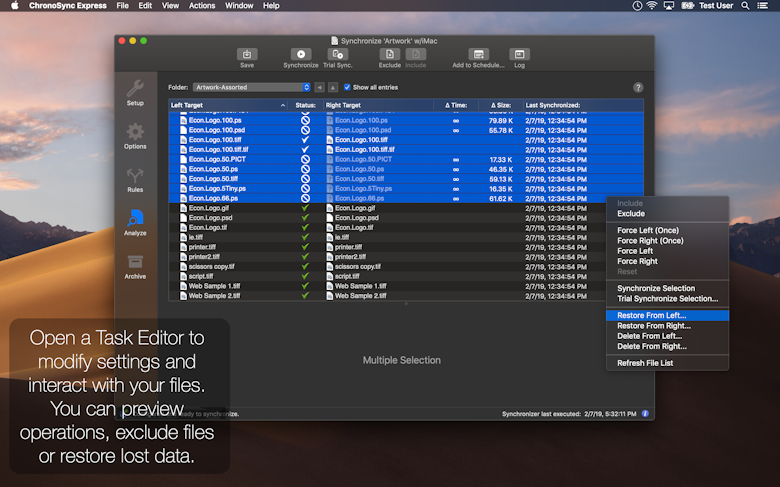The image size is (780, 487).
Task: Click the file icon of left Econ.Logo.50.PICT
Action: tap(183, 159)
